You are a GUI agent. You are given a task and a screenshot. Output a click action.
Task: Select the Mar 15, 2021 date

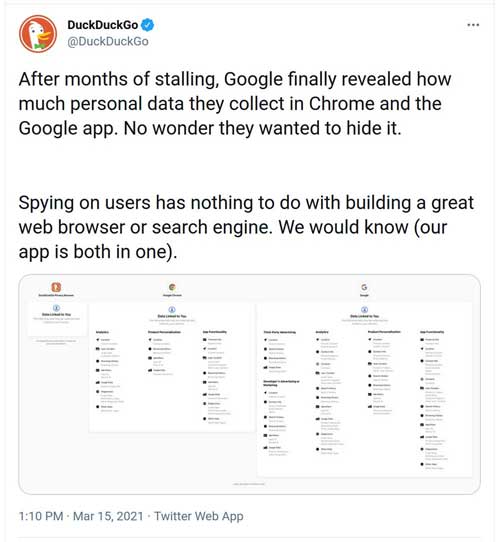[108, 516]
